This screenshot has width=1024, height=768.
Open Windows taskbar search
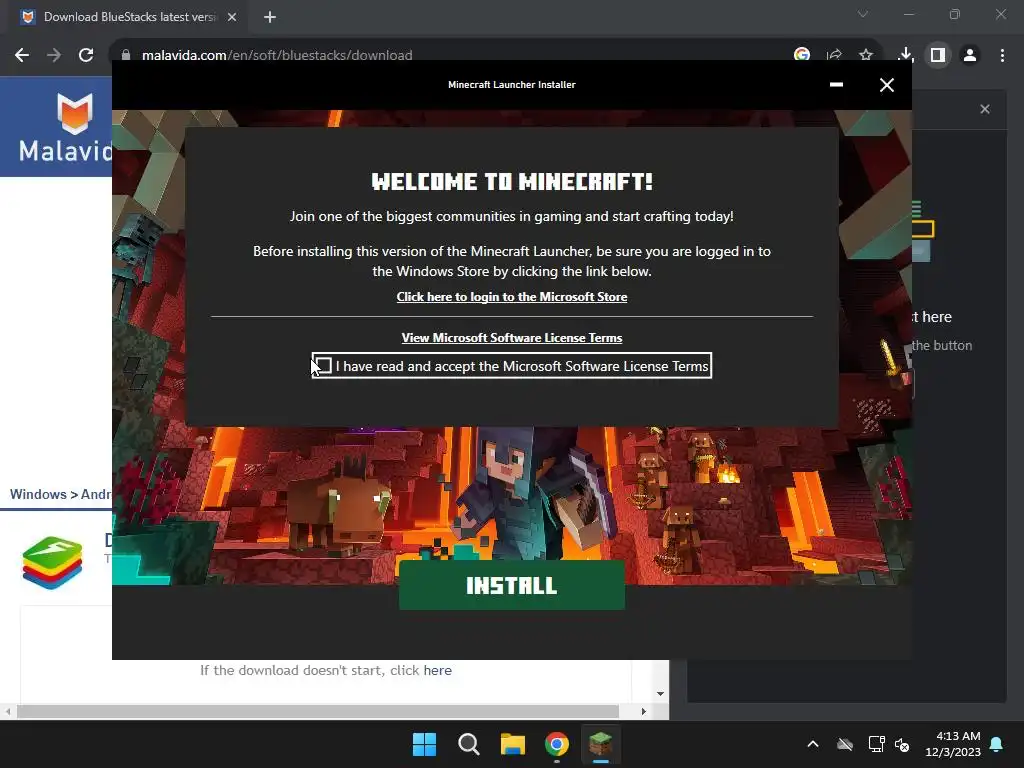click(x=468, y=744)
